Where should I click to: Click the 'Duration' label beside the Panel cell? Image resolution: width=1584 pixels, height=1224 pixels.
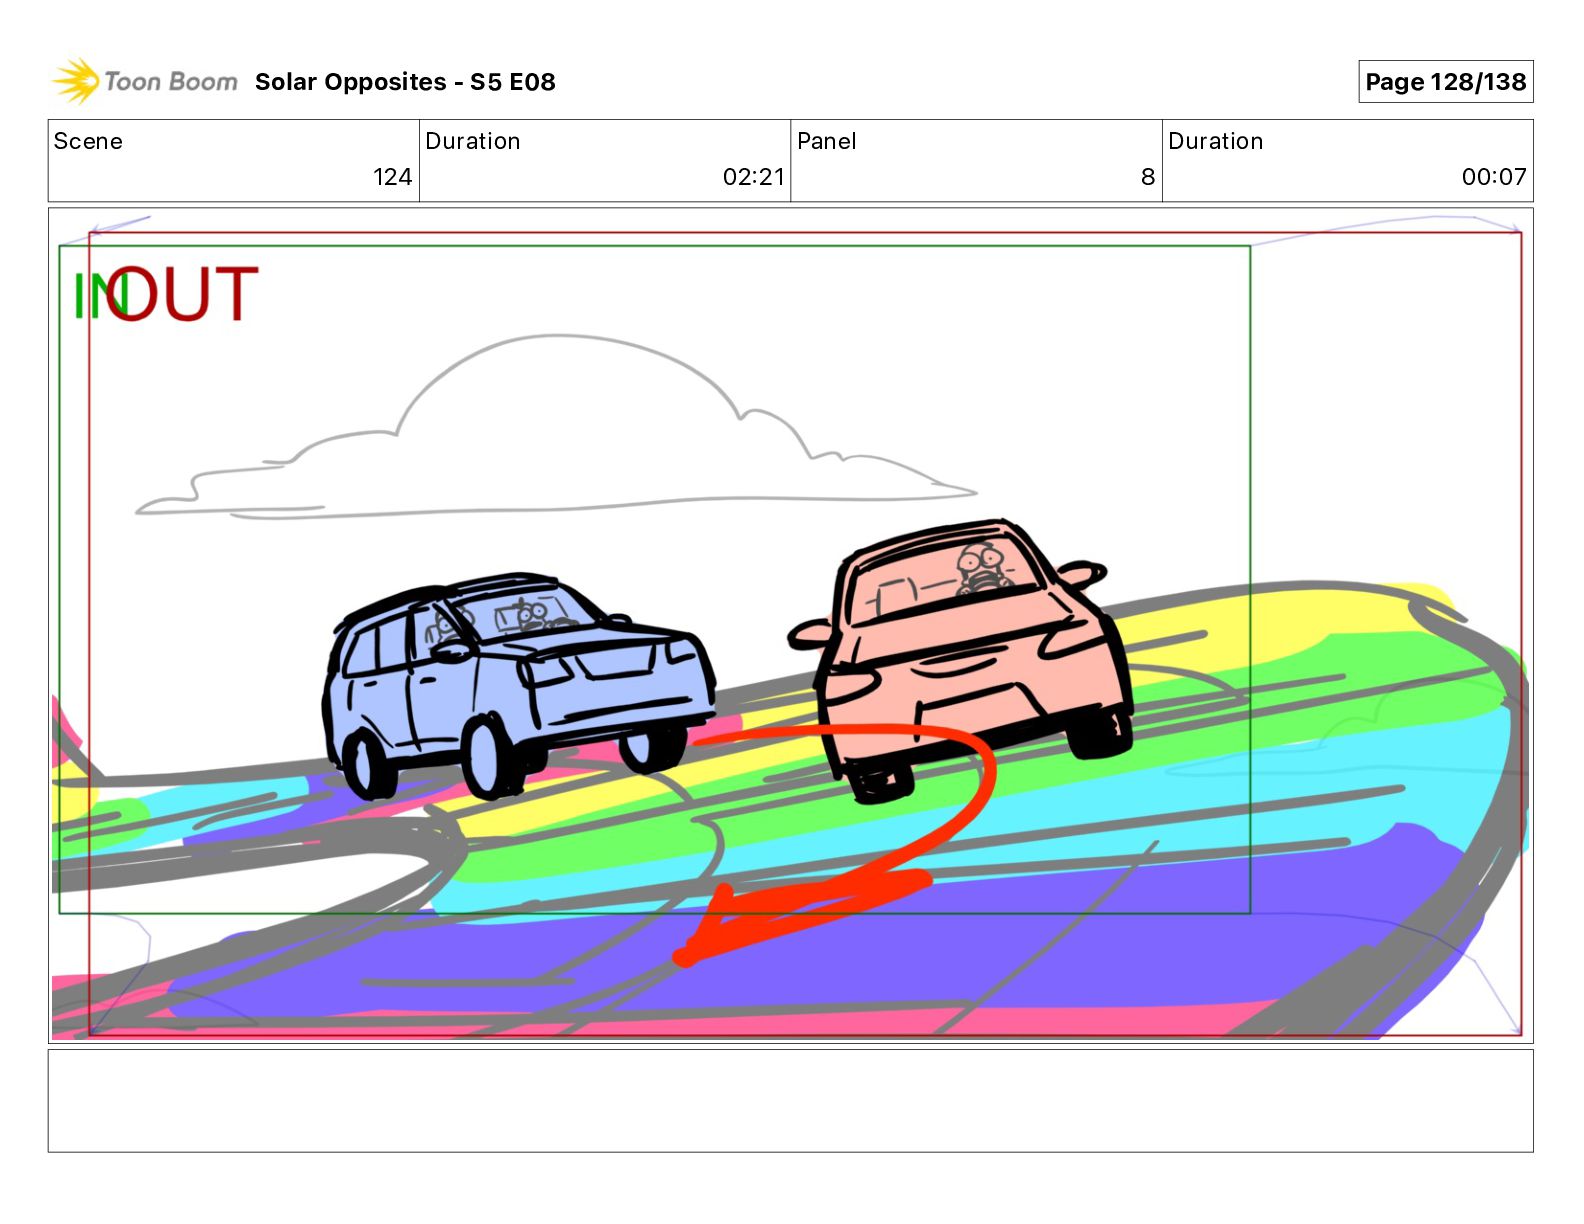pos(1215,141)
